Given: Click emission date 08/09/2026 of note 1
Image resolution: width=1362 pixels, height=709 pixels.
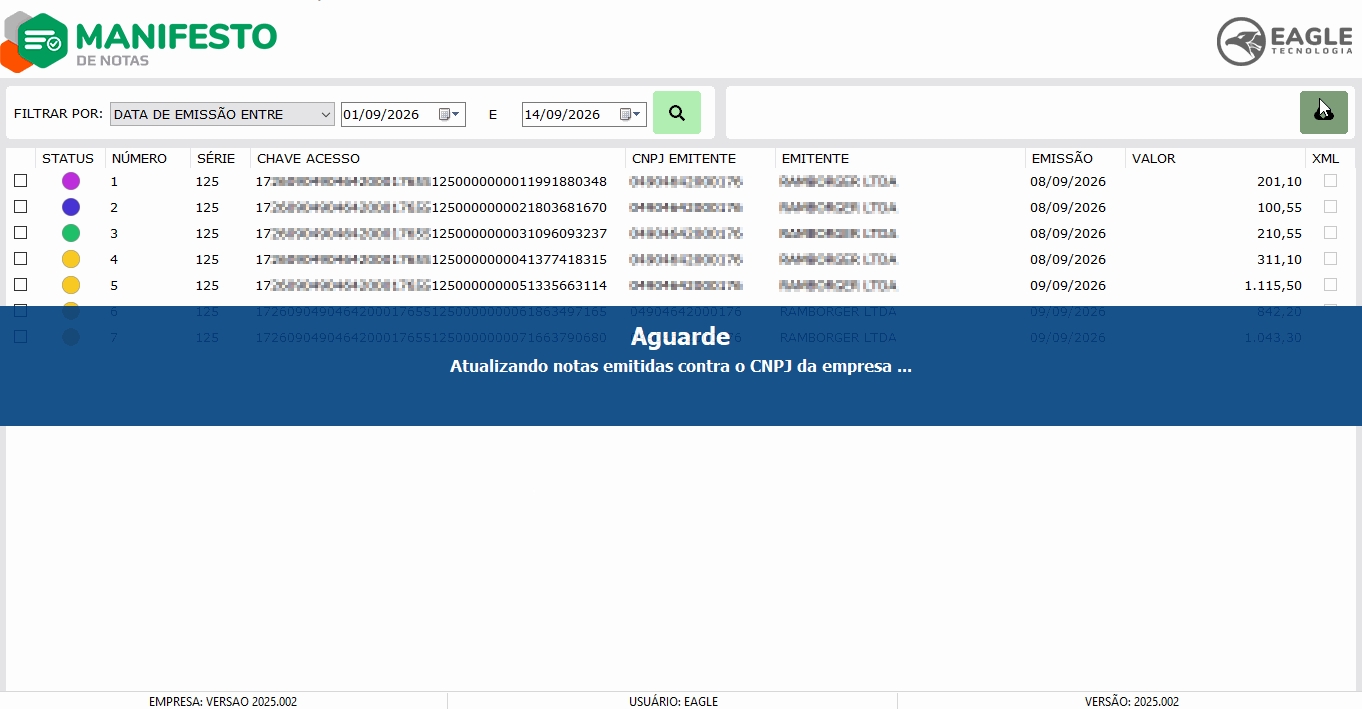Looking at the screenshot, I should click(x=1068, y=182).
